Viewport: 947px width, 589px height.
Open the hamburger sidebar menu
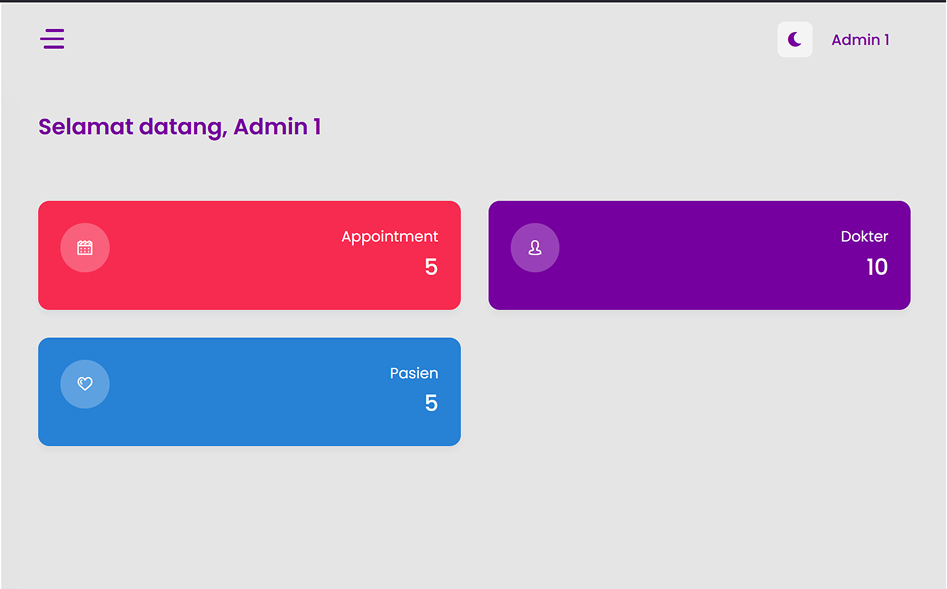pos(52,39)
